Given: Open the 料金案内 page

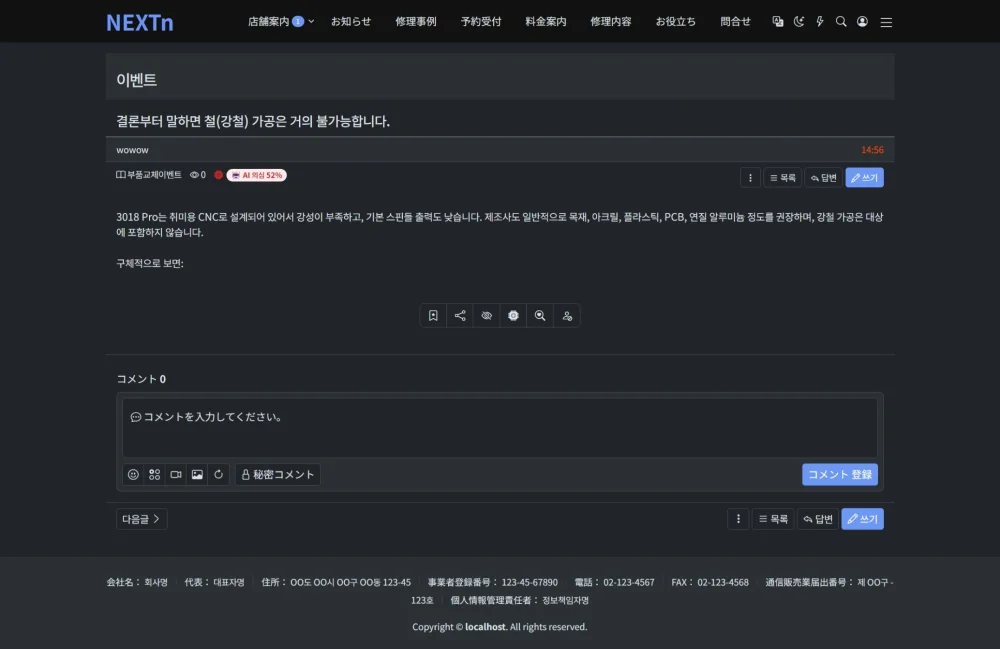Looking at the screenshot, I should pos(546,22).
